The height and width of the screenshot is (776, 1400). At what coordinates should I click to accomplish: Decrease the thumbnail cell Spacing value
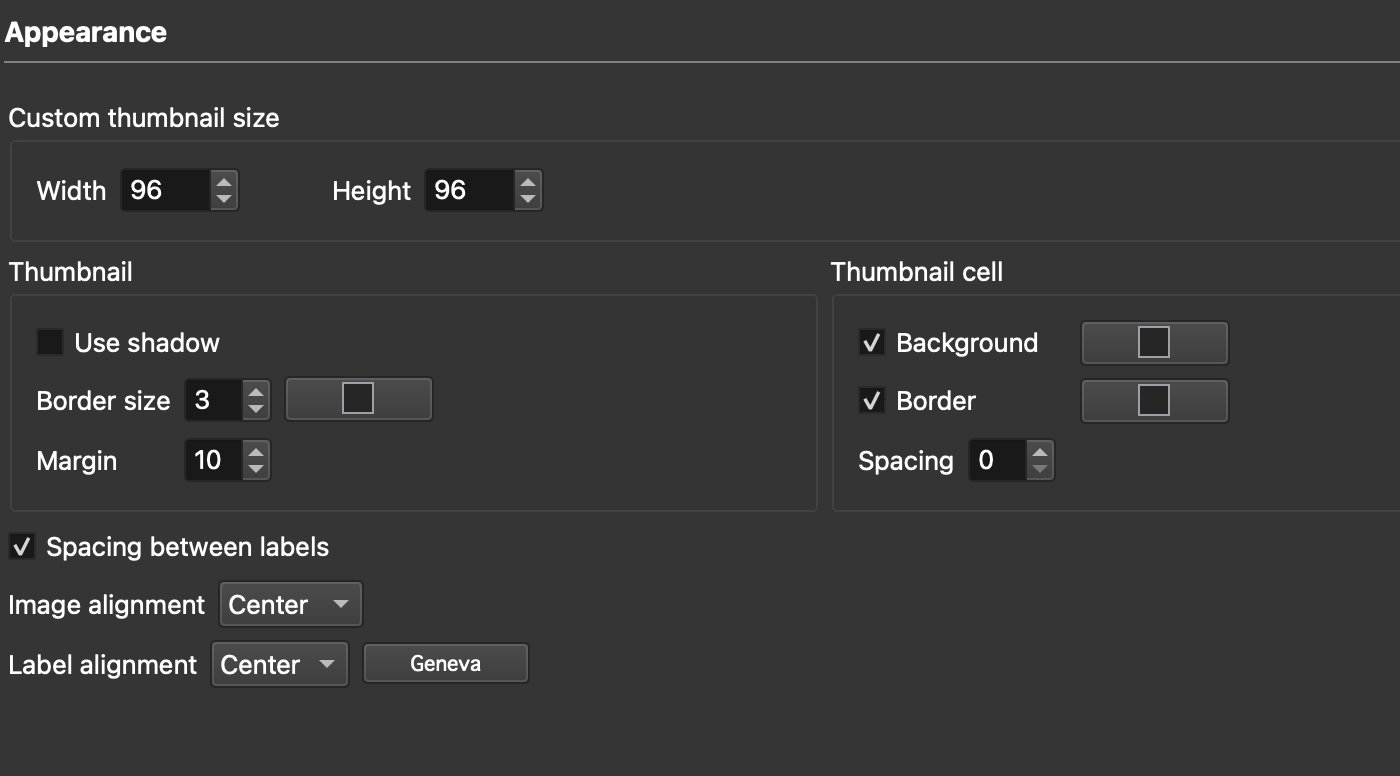(1040, 470)
